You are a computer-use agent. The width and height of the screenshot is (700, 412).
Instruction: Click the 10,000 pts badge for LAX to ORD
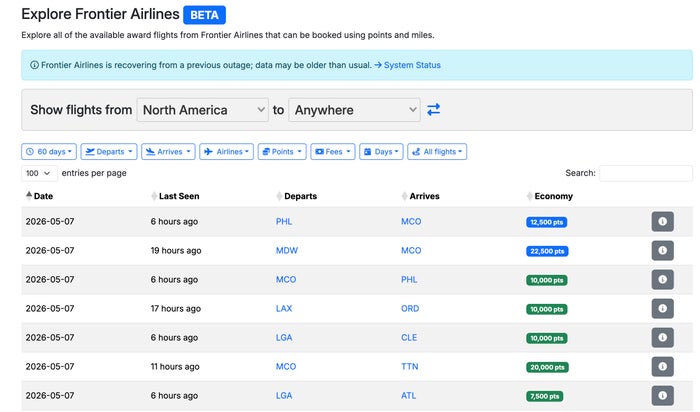click(547, 309)
